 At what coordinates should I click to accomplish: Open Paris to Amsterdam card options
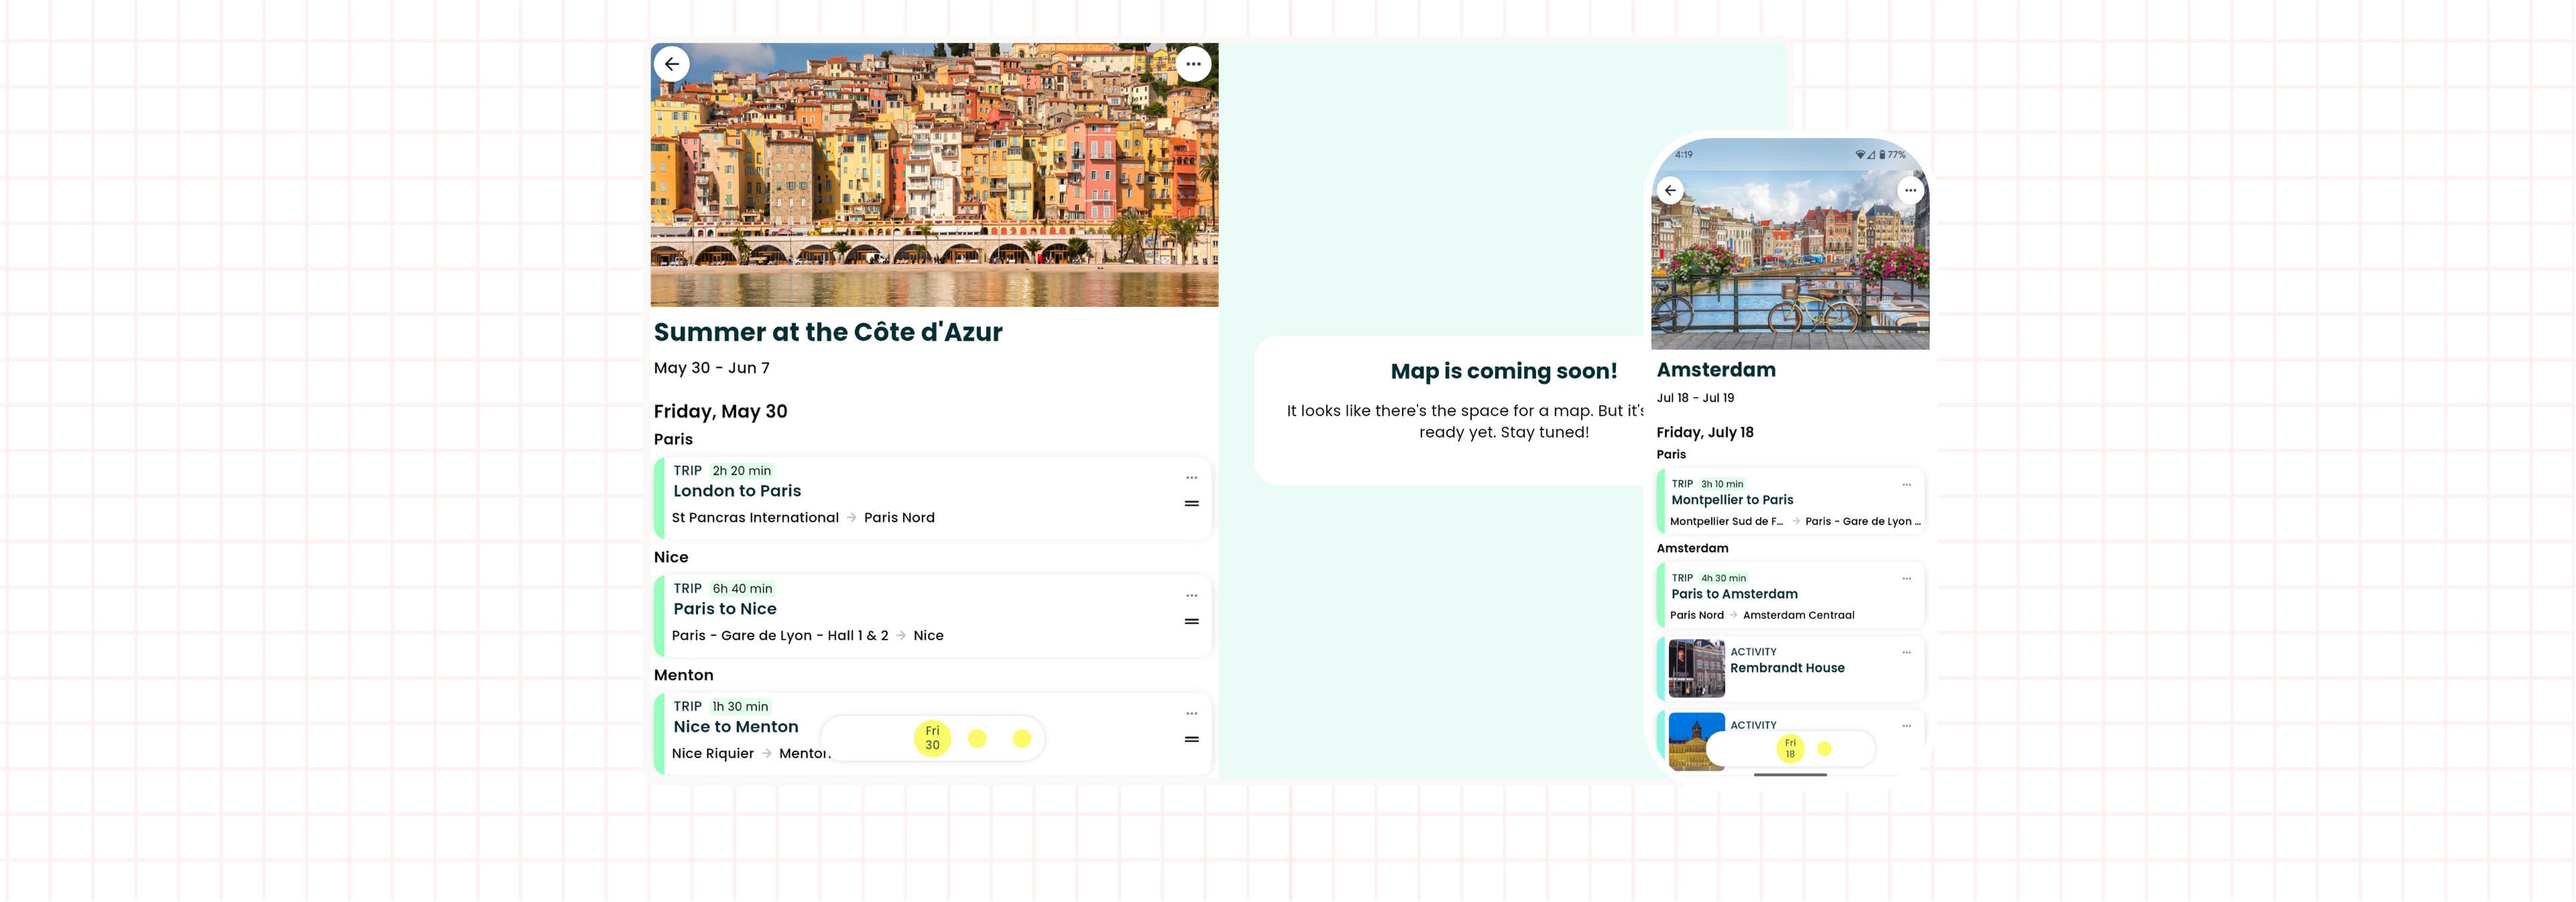point(1906,579)
